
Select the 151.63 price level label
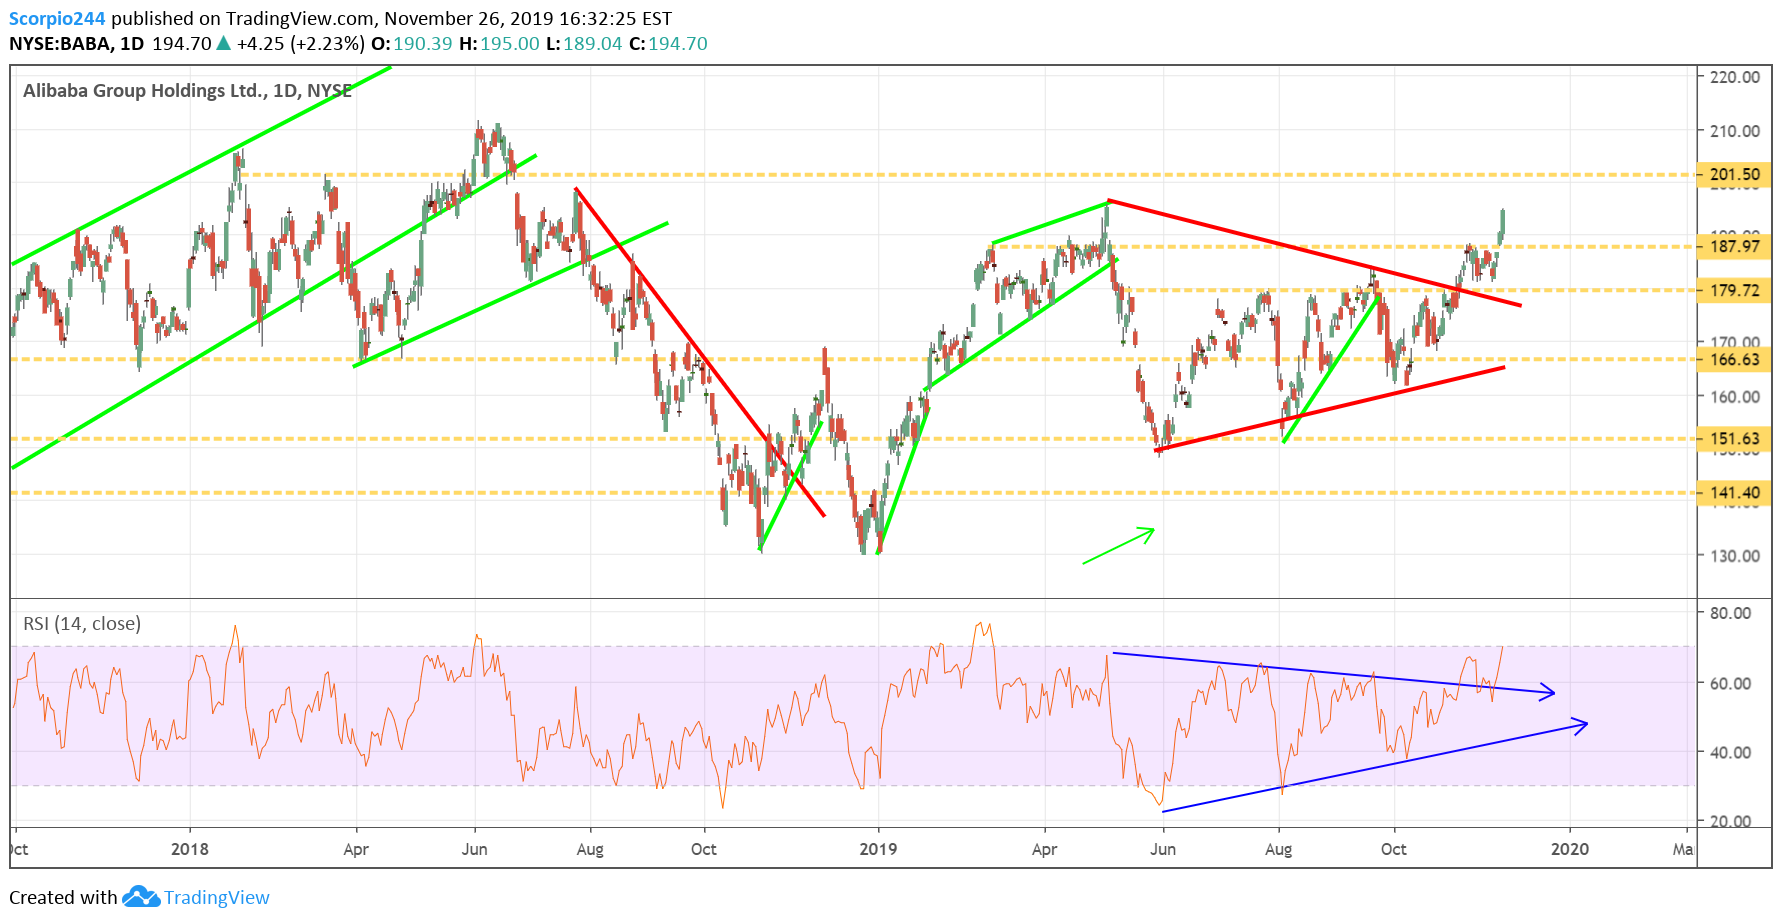(1734, 438)
